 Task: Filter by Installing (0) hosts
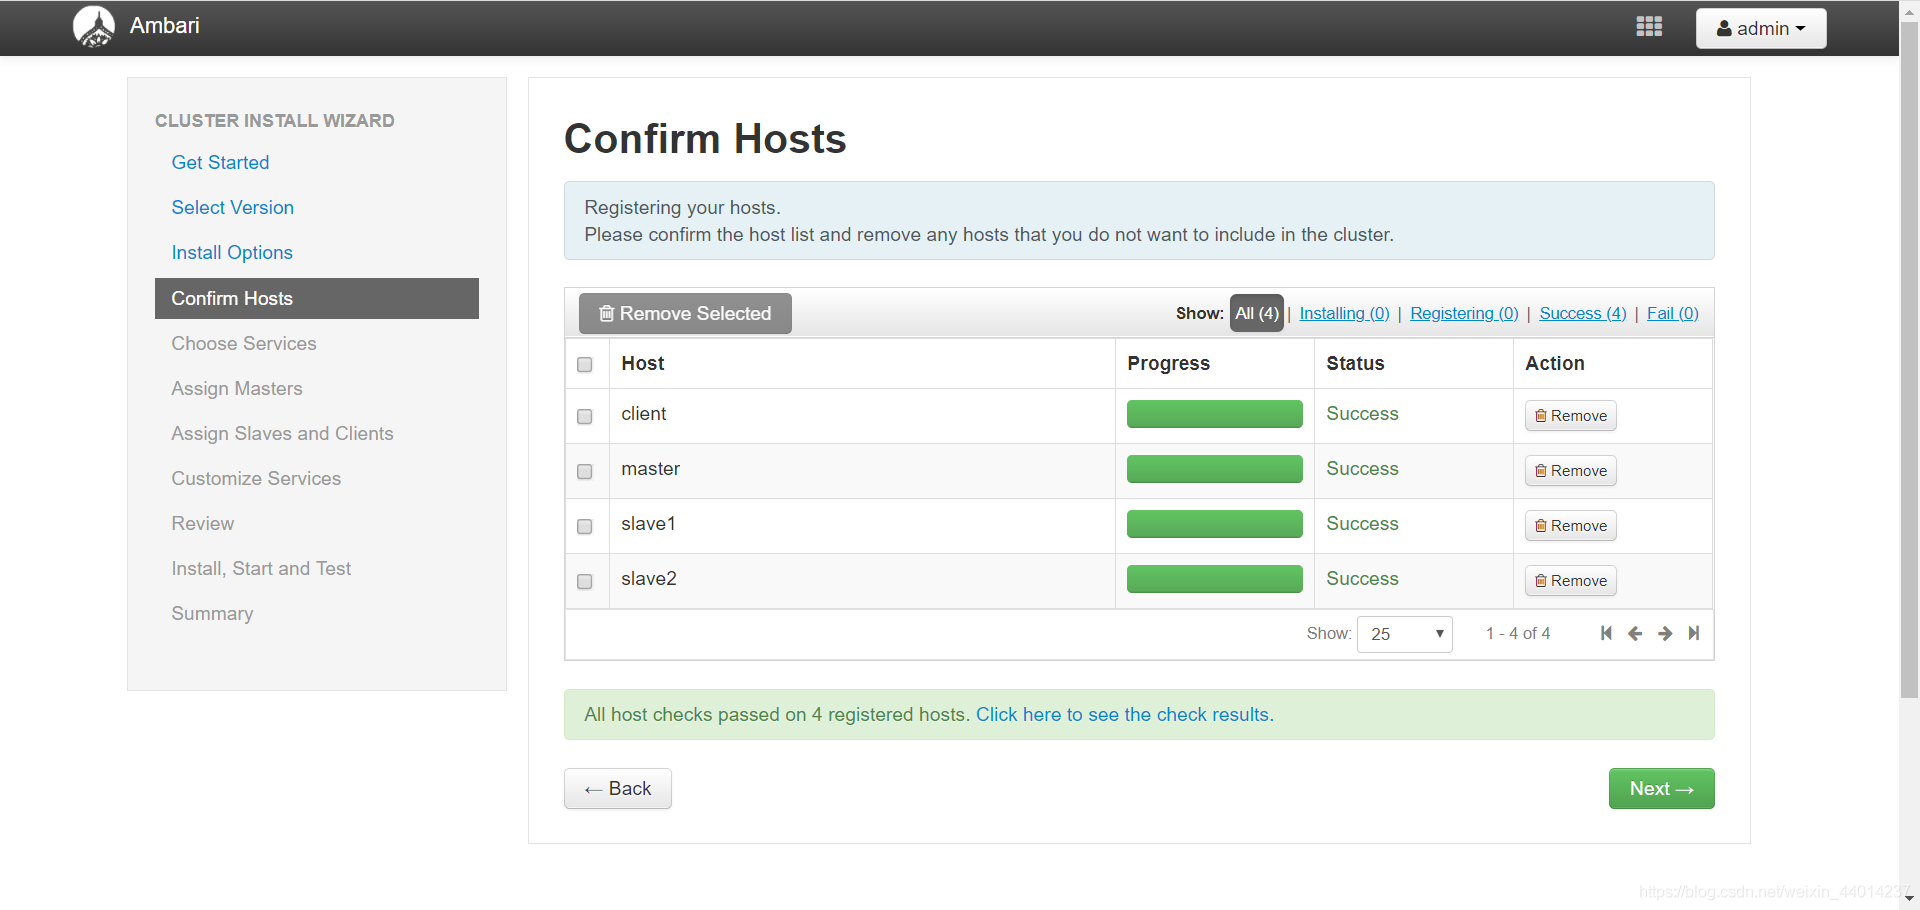click(1344, 313)
